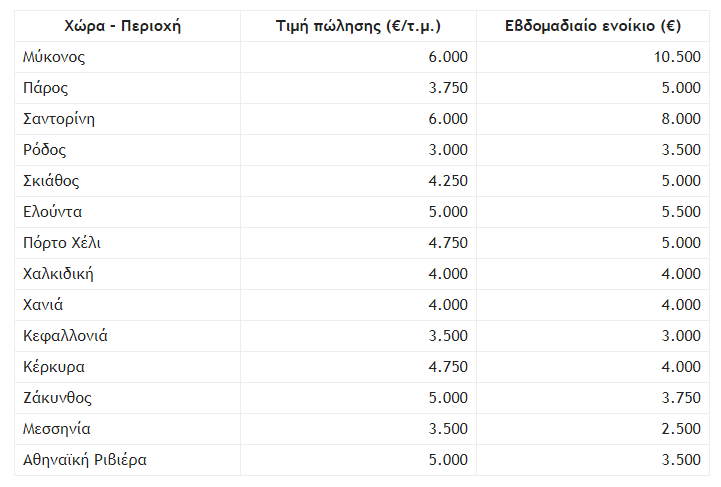Click the Σκιάθος sale price 4.250
This screenshot has width=721, height=487.
[x=448, y=181]
